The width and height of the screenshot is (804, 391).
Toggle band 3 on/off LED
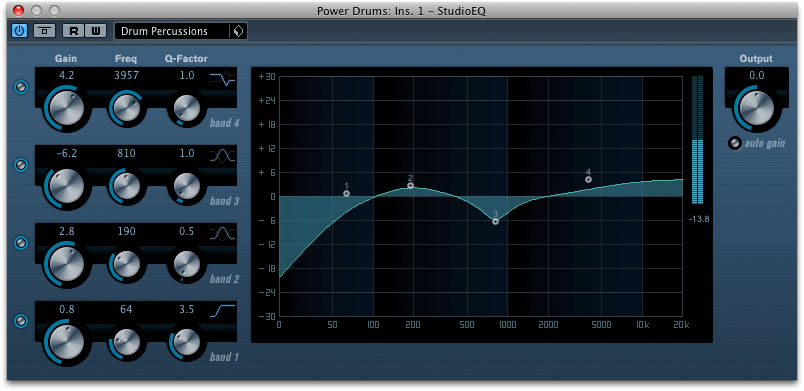tap(21, 165)
